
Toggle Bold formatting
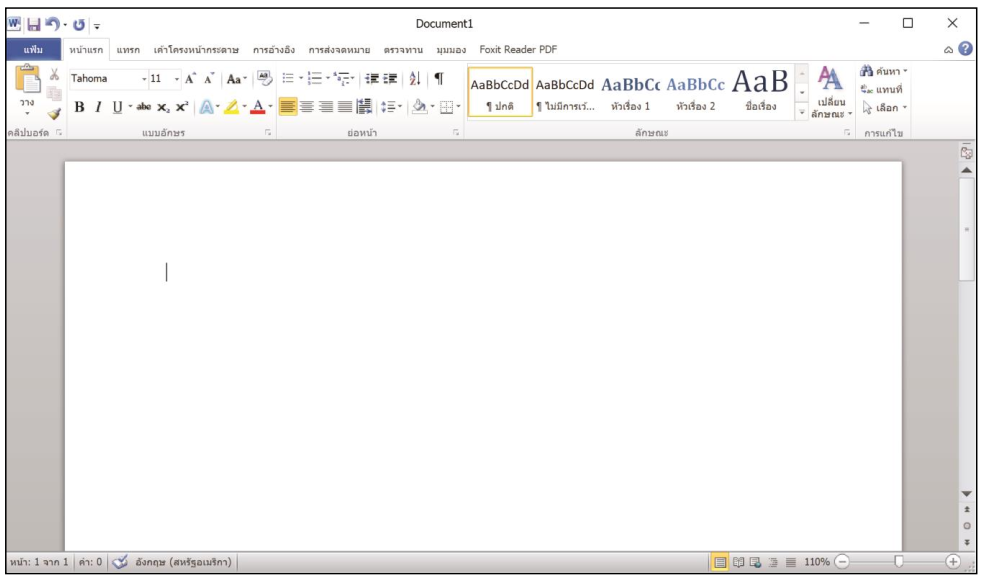point(80,107)
